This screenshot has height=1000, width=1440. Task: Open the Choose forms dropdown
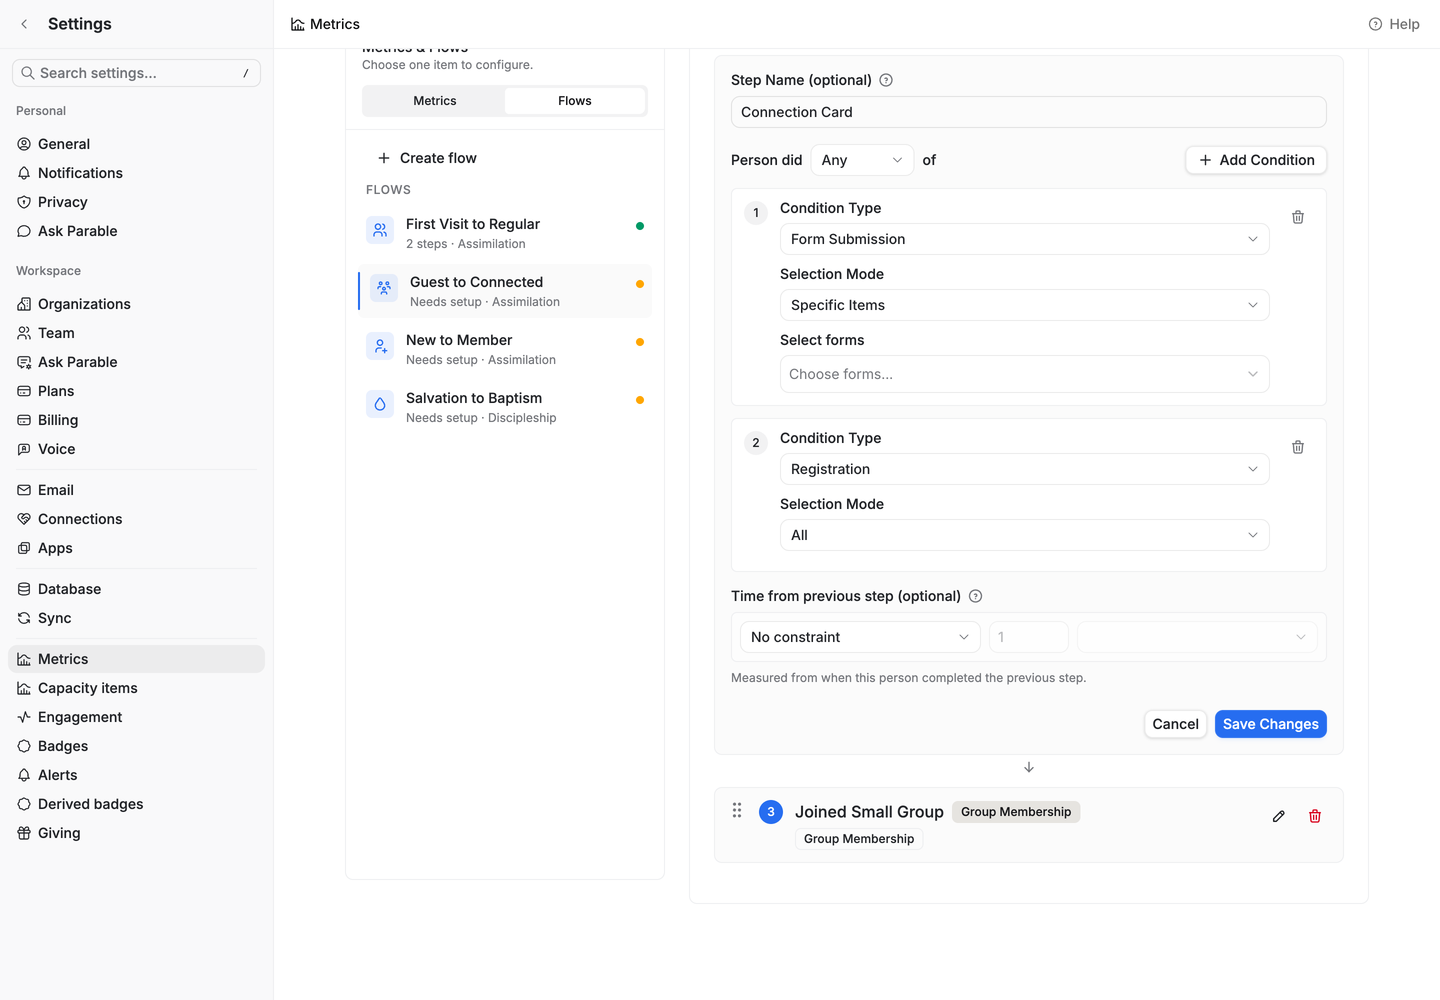[1024, 374]
